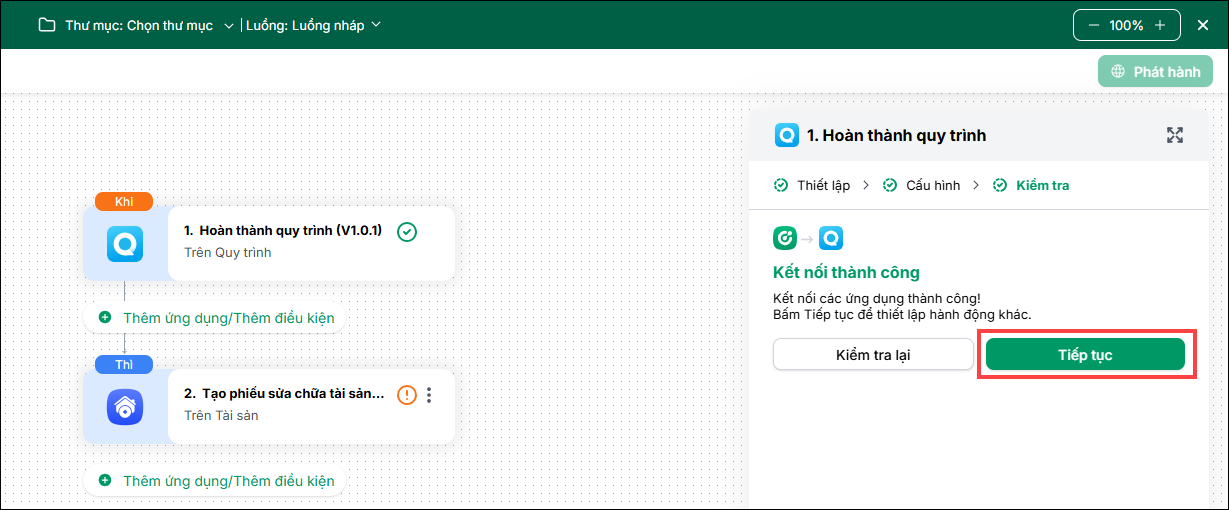Click the 1. Hoàn thành quy trình panel title

tap(897, 135)
